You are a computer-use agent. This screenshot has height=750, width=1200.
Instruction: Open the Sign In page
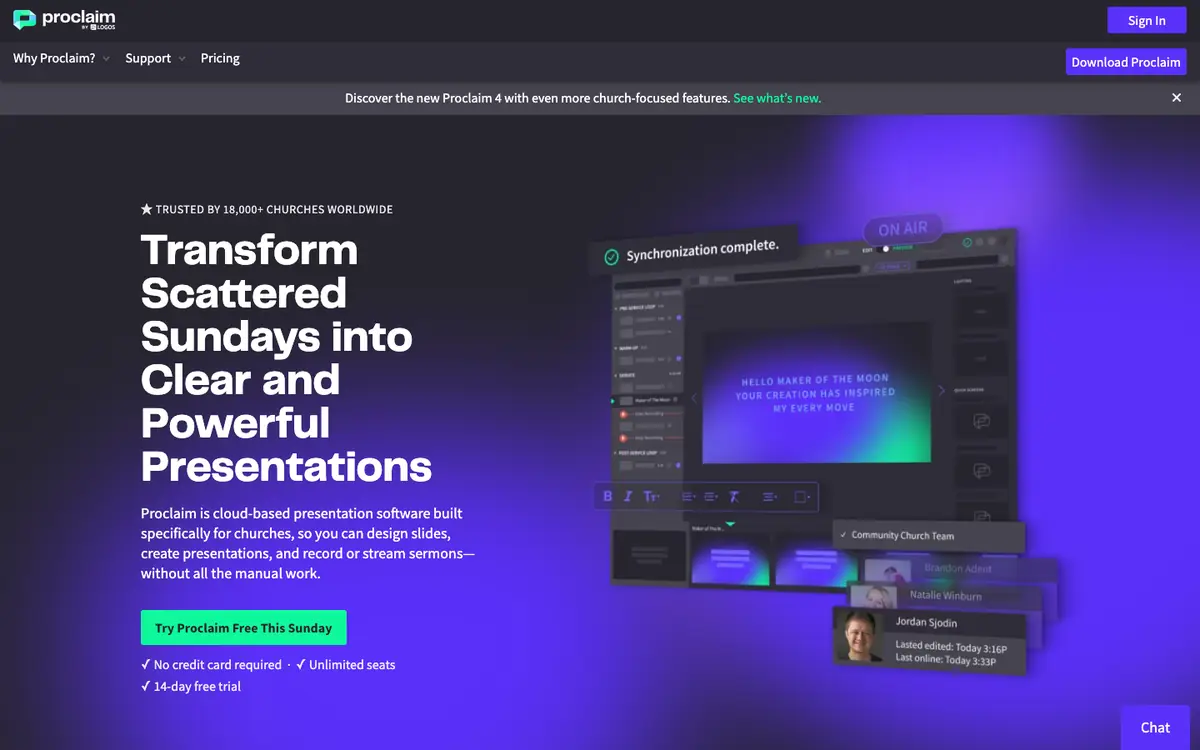coord(1146,20)
